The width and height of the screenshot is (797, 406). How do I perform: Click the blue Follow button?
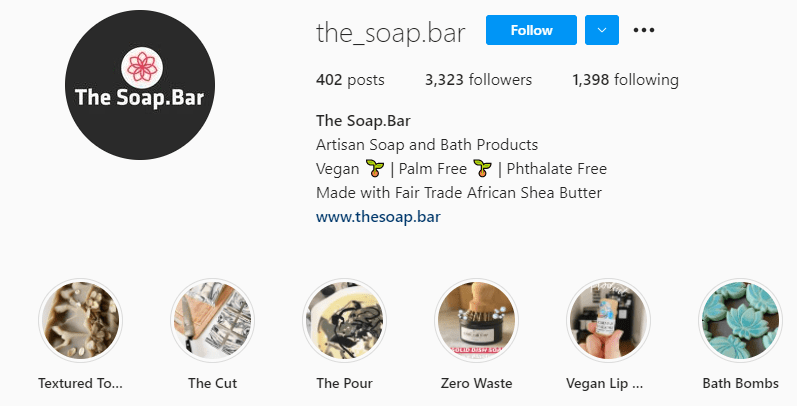pos(531,30)
